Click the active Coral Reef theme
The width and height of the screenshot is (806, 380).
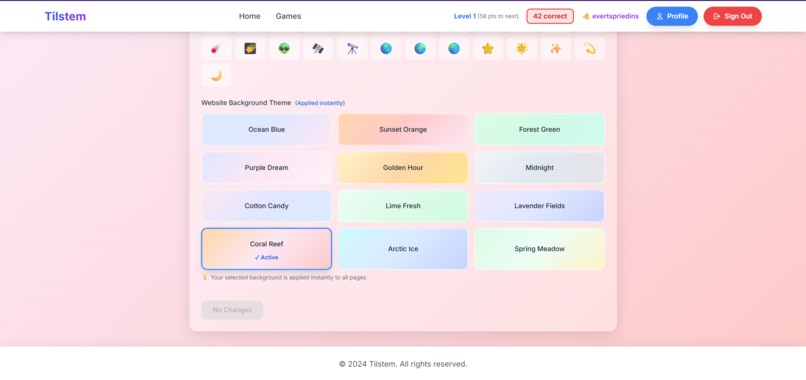pyautogui.click(x=266, y=249)
